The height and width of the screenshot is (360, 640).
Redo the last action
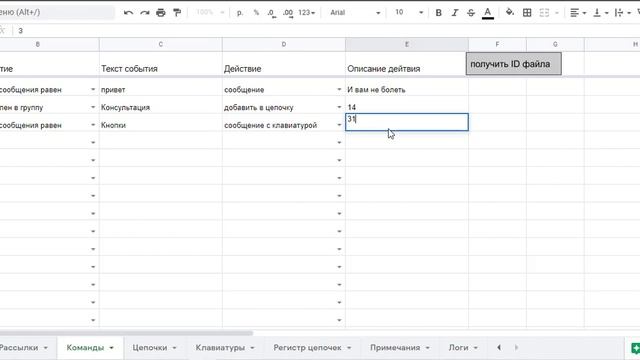click(144, 13)
